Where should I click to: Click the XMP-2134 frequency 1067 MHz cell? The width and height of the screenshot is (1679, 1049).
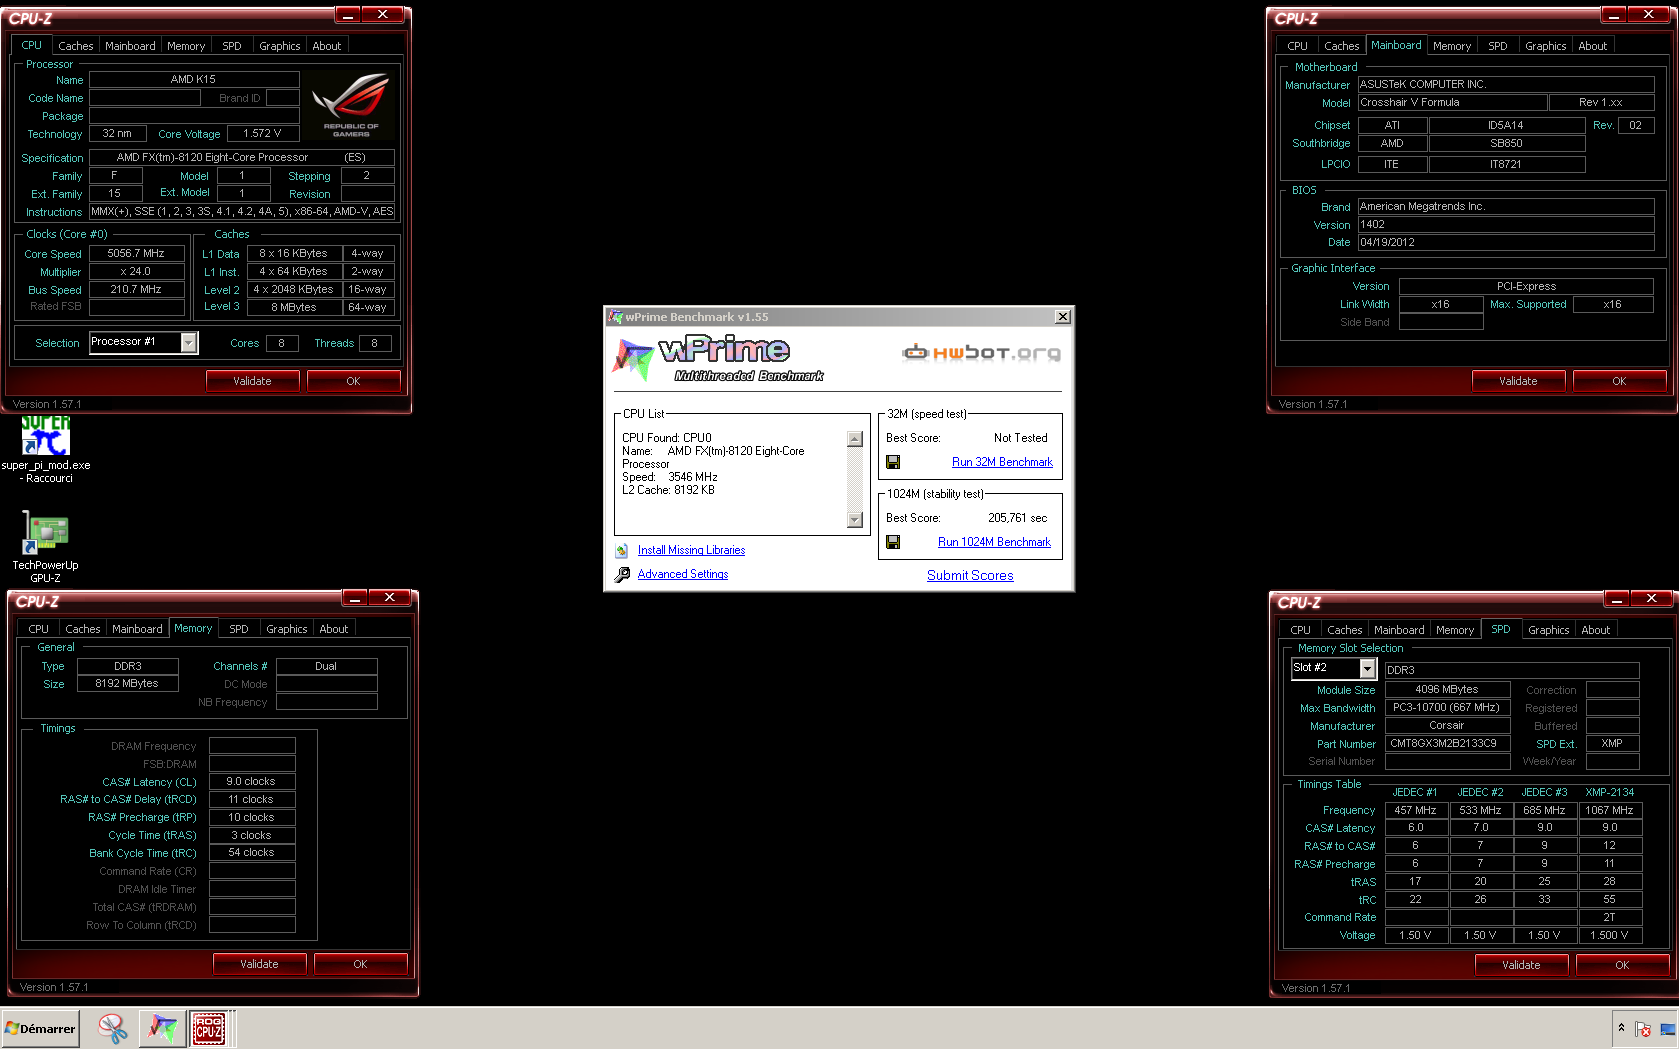(x=1609, y=811)
